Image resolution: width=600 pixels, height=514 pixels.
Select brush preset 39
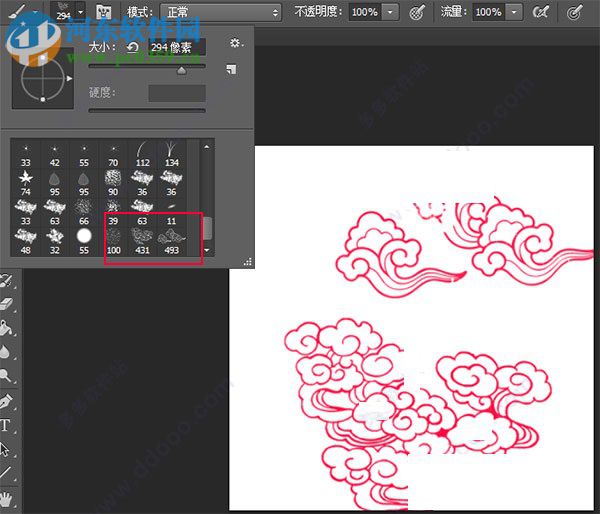coord(113,212)
